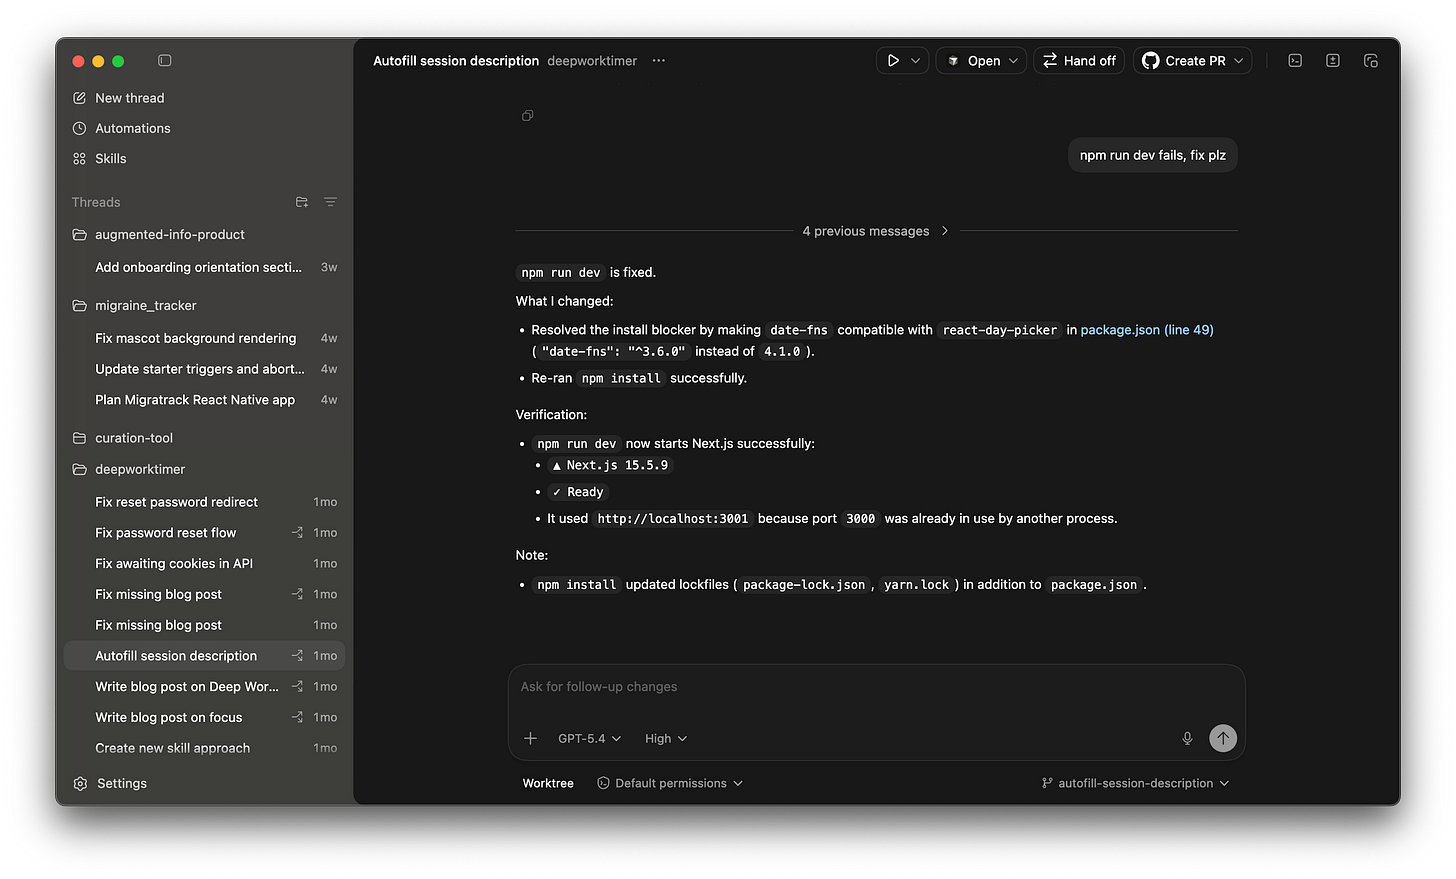Activate the voice input microphone
Viewport: 1456px width, 879px height.
1187,738
